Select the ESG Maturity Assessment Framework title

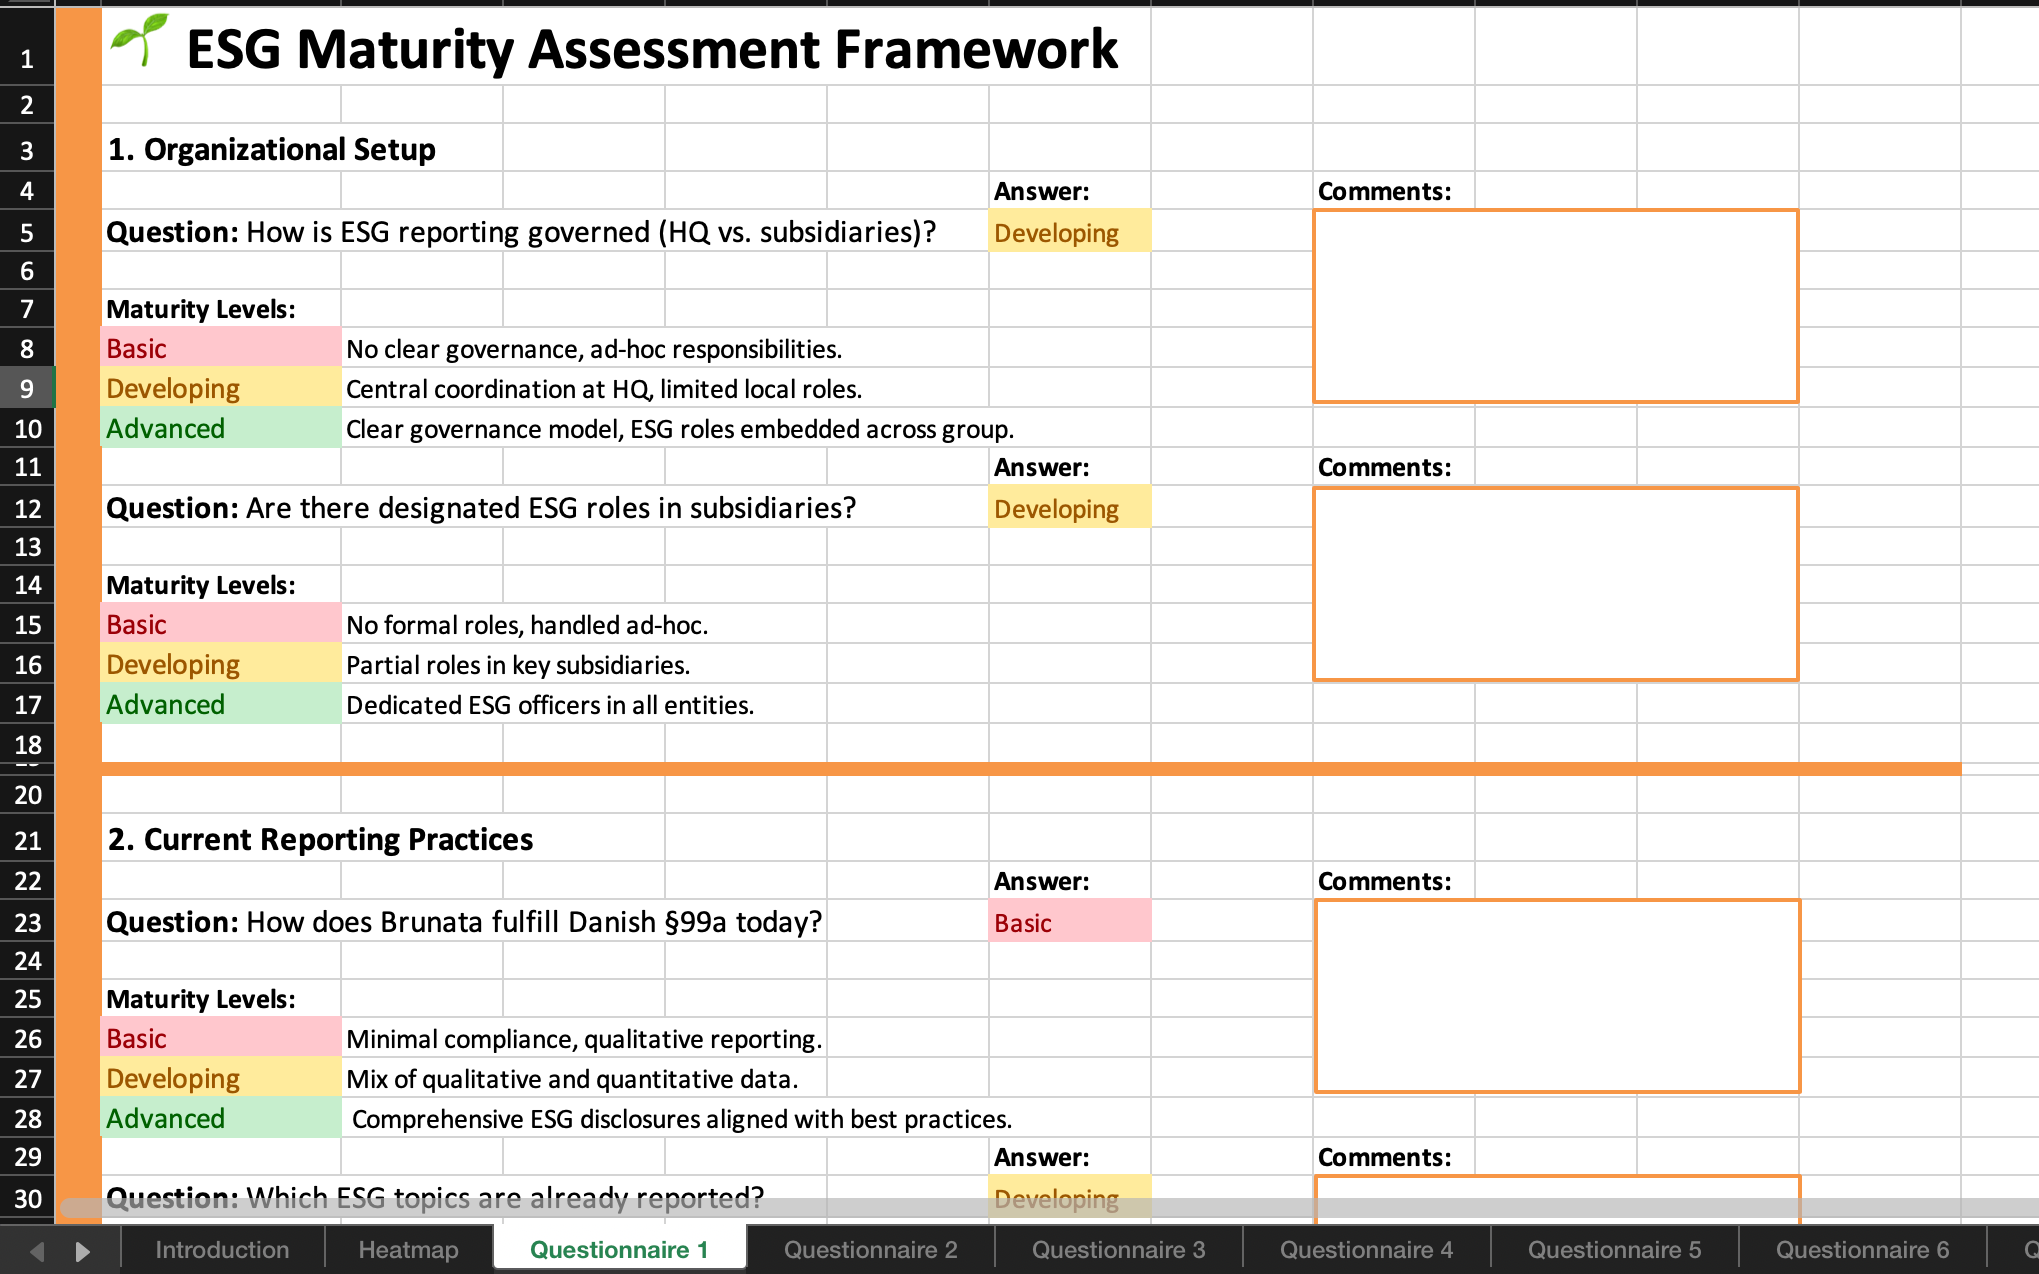click(652, 50)
